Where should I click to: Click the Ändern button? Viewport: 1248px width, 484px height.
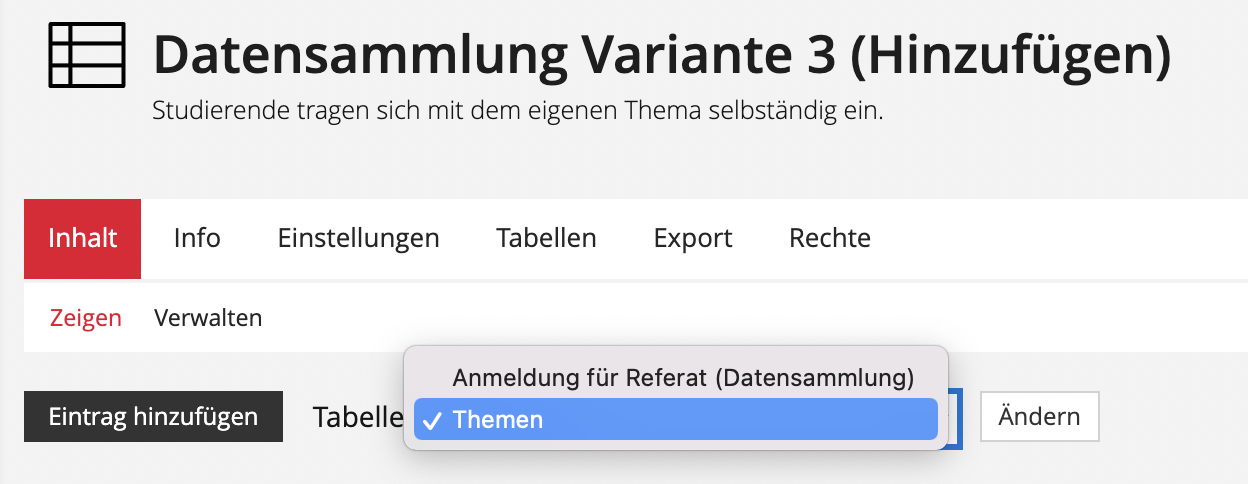pos(1039,416)
